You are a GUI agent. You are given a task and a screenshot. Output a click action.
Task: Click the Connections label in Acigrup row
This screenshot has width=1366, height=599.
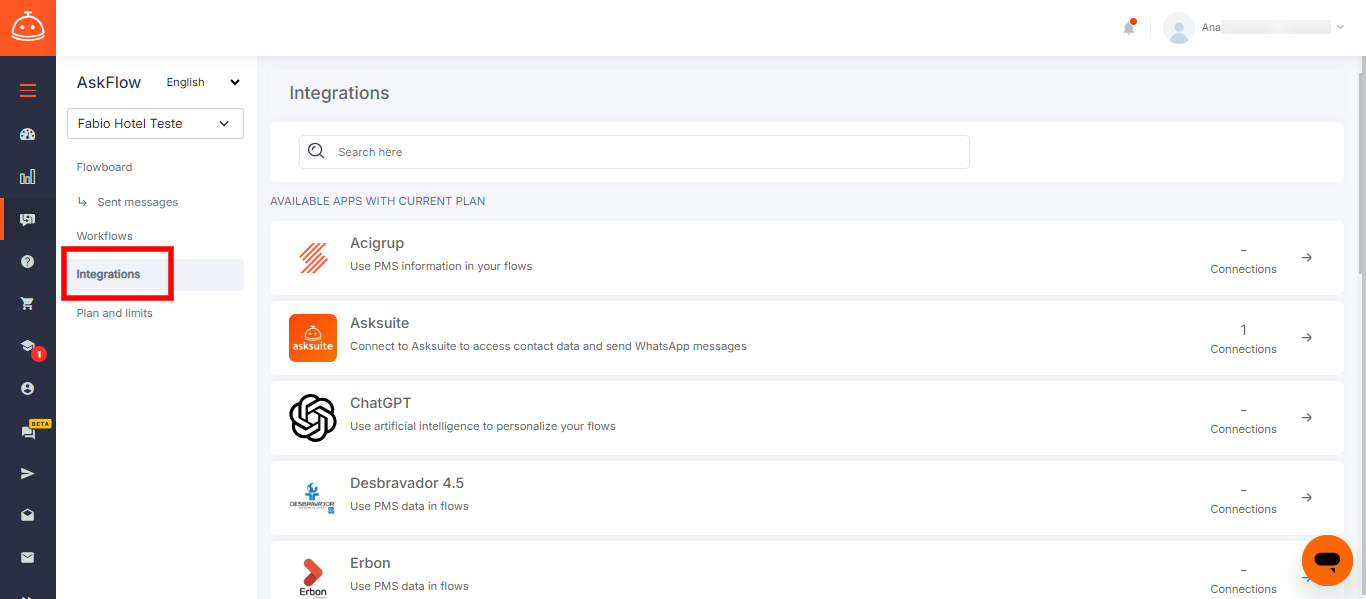point(1243,269)
